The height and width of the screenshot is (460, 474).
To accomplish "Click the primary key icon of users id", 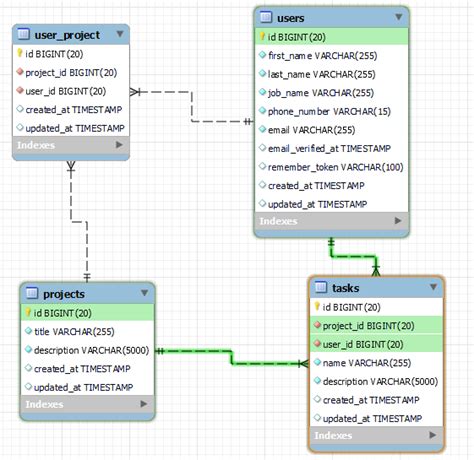I will (x=262, y=36).
